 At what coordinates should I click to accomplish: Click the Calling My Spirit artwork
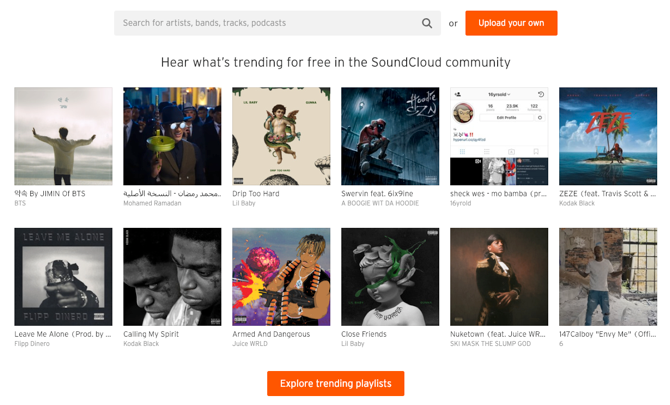pos(172,277)
